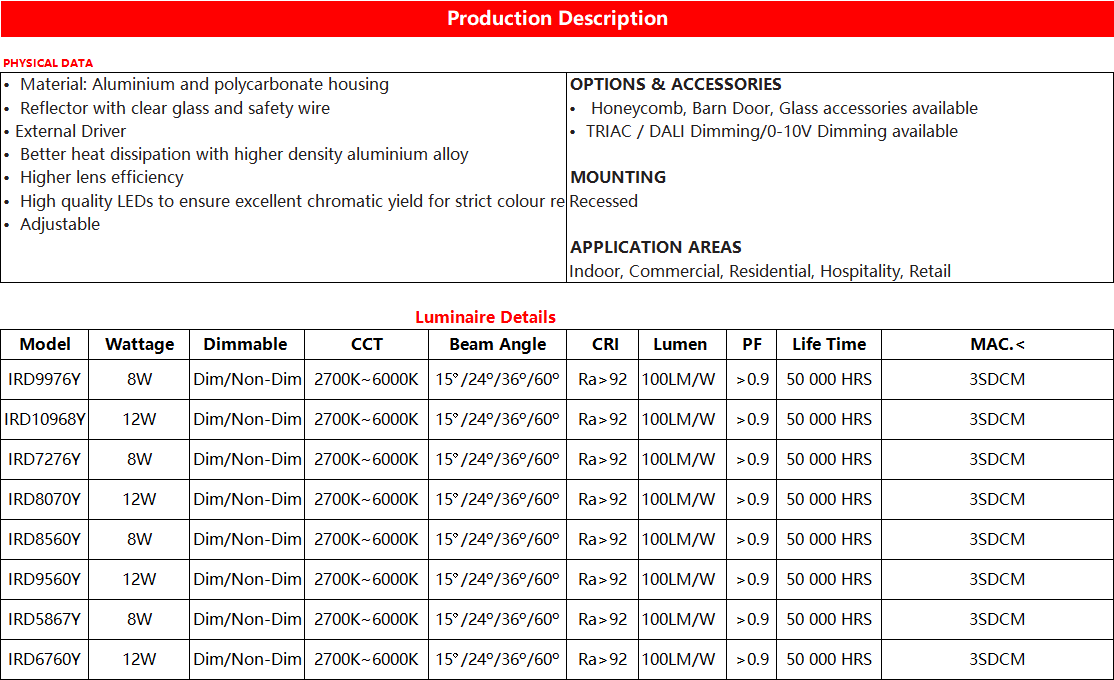Select the Luminaire Details red title
Image resolution: width=1114 pixels, height=680 pixels.
click(485, 317)
